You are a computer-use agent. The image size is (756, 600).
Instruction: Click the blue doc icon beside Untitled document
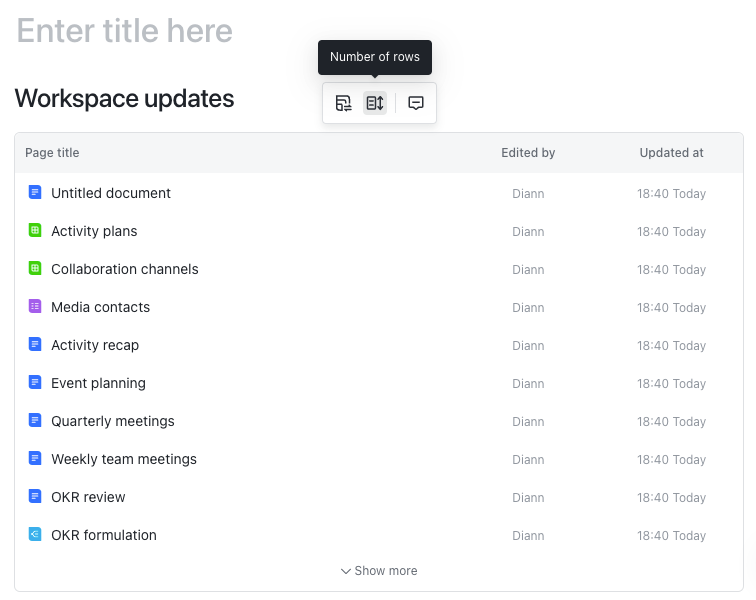(35, 192)
